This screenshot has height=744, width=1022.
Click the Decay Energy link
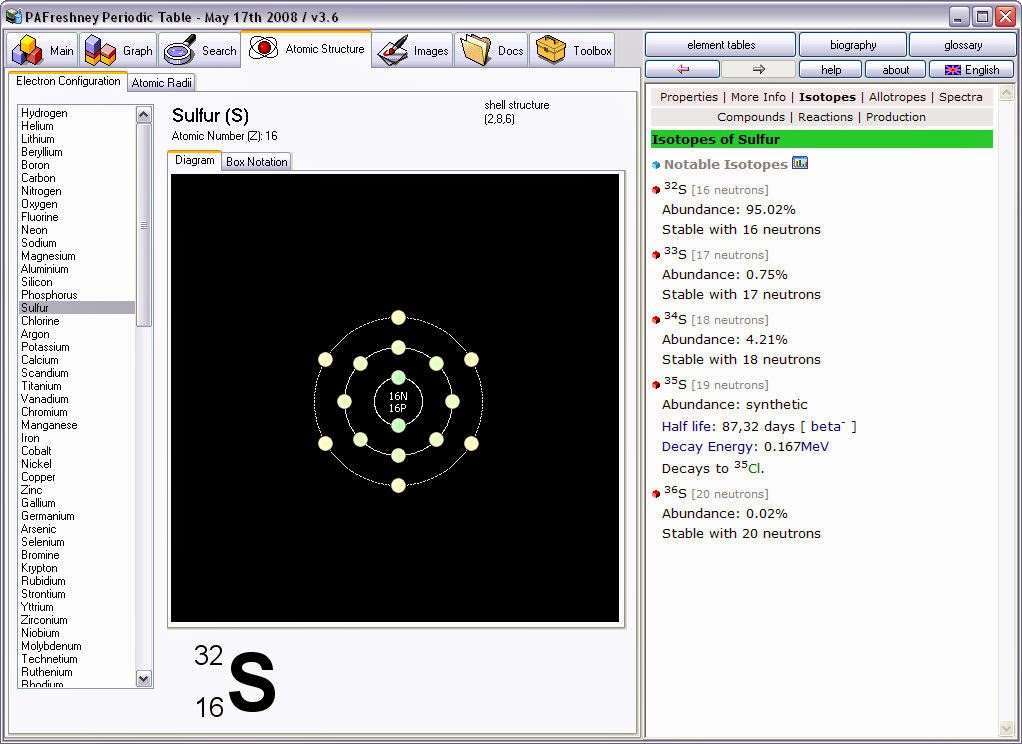coord(709,447)
